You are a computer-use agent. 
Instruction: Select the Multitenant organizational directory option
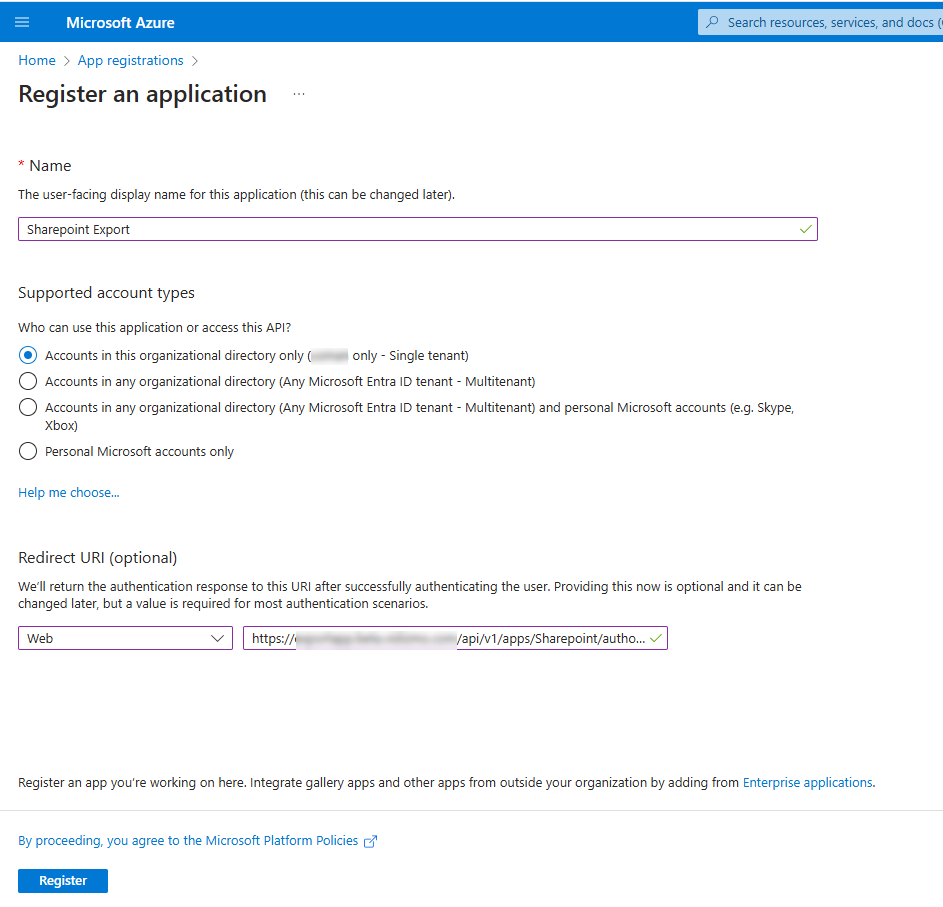click(x=28, y=381)
